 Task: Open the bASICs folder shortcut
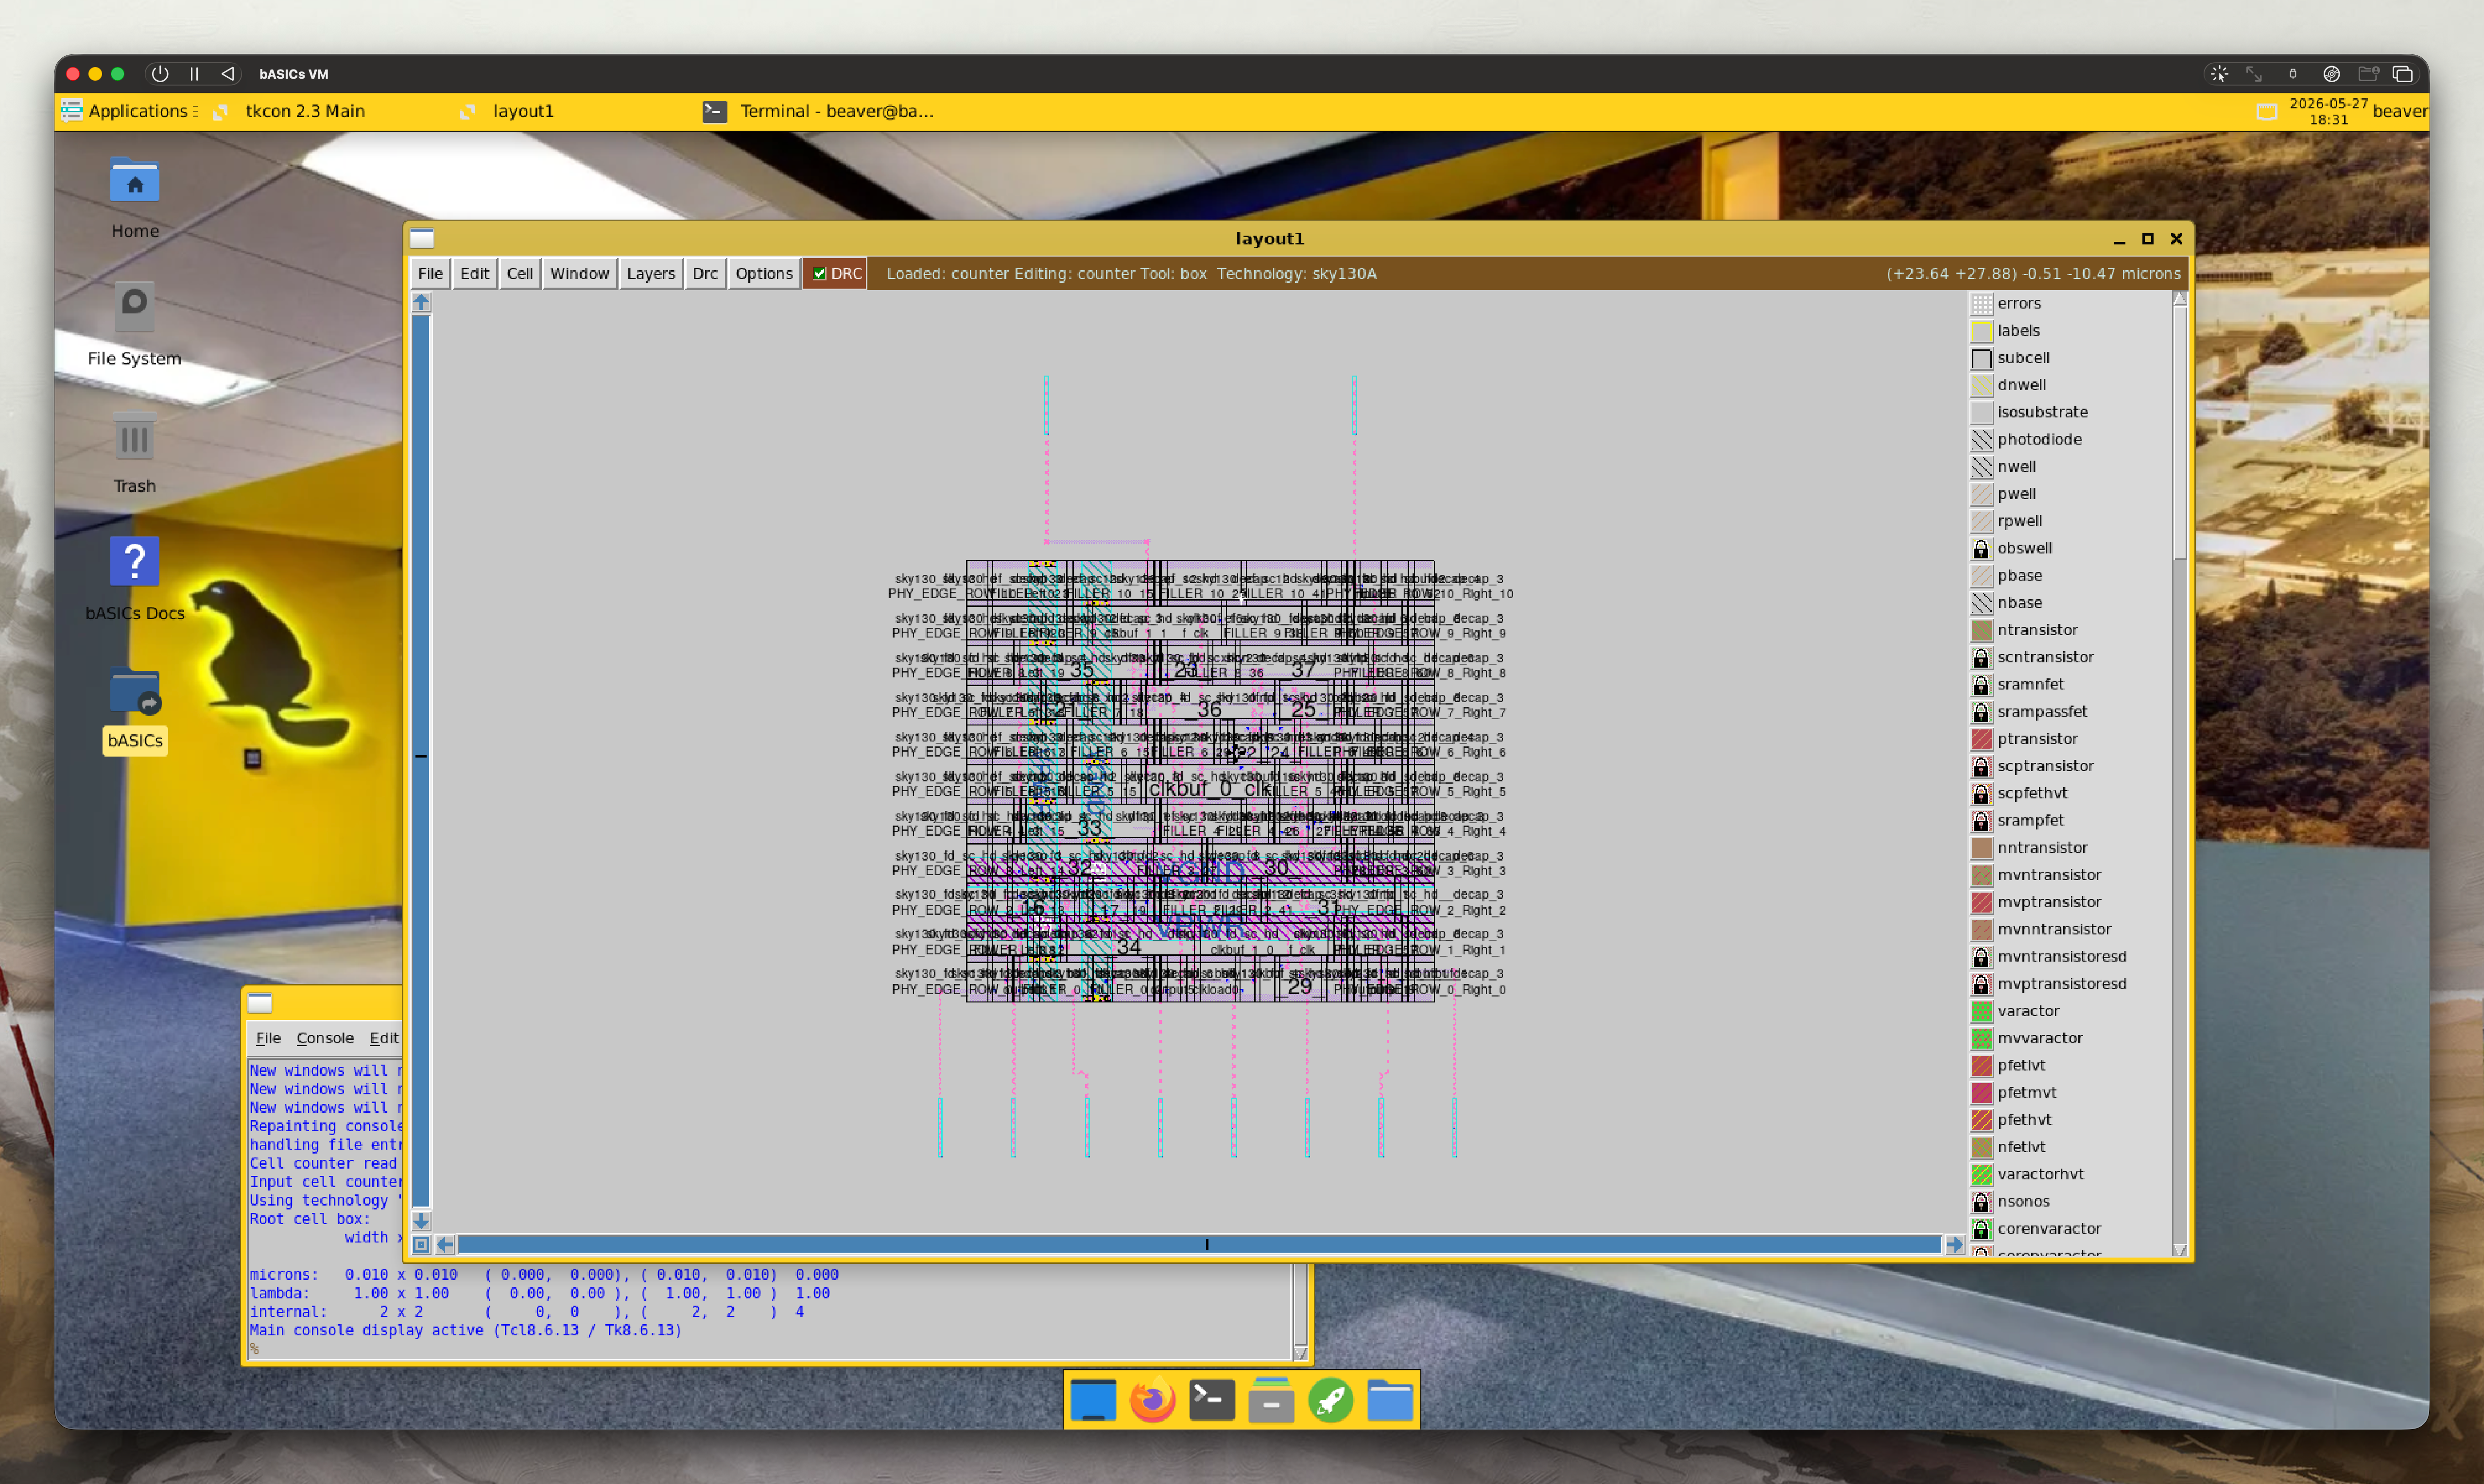click(135, 708)
